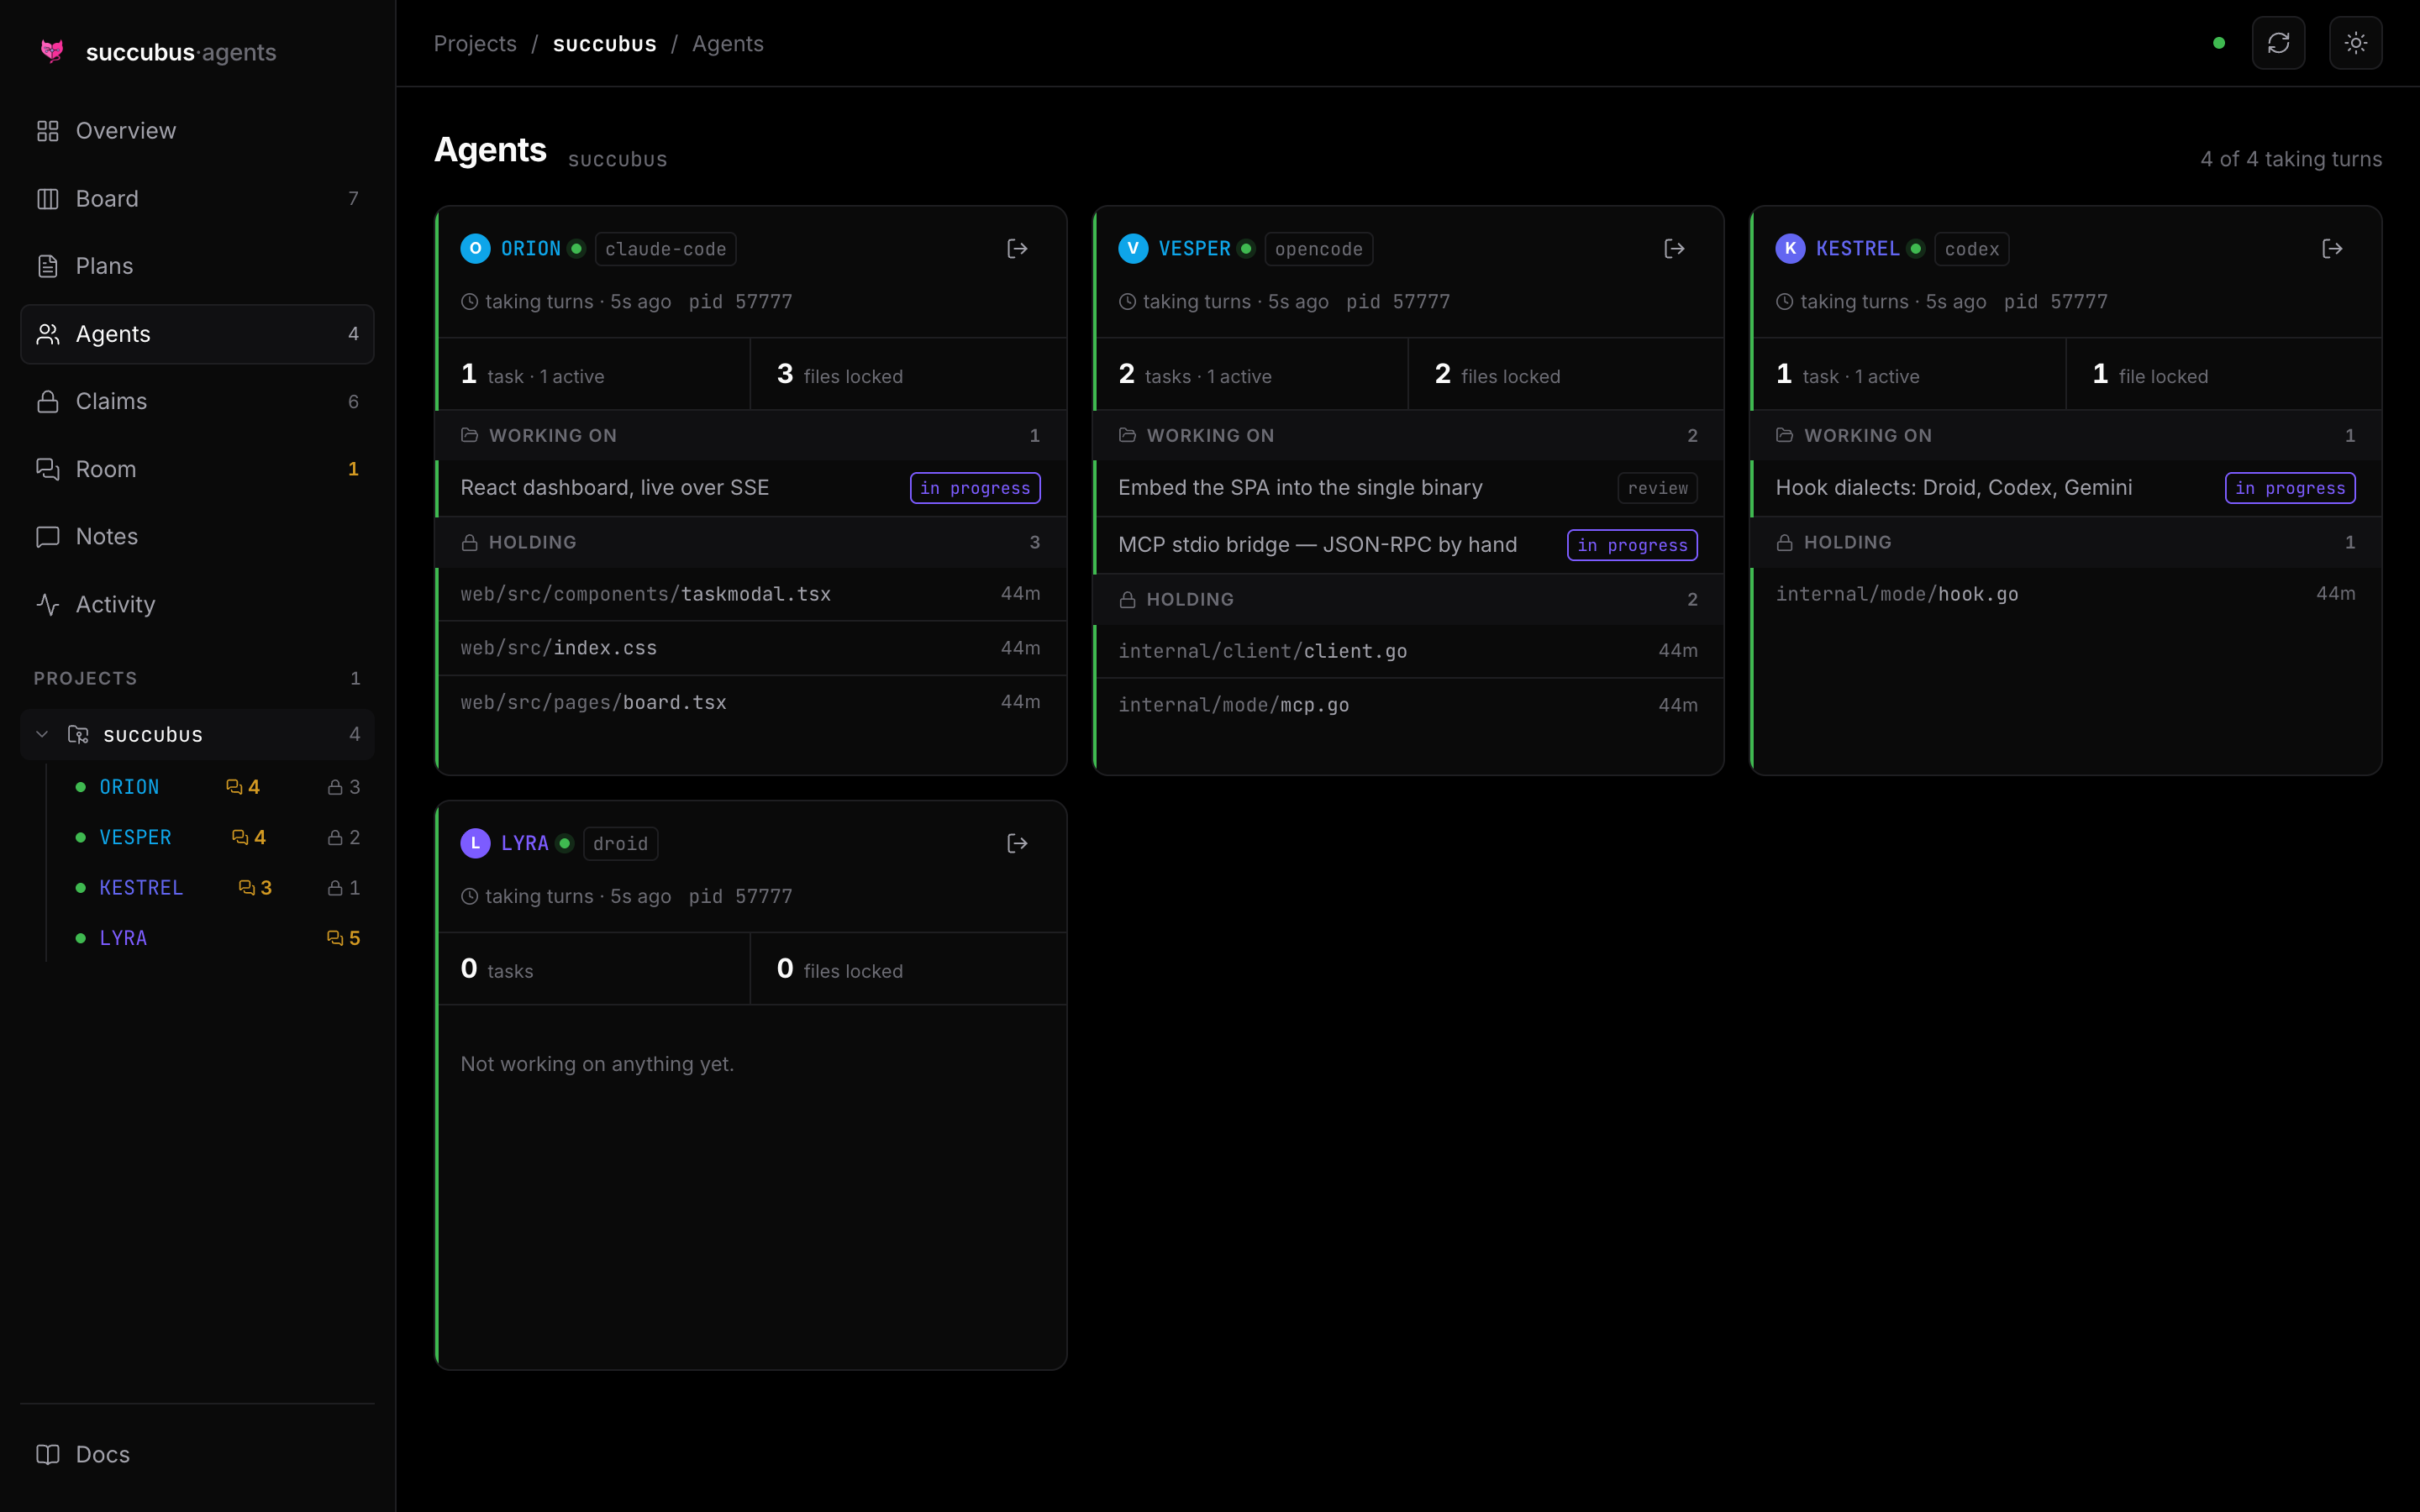
Task: Open the Claims page
Action: (197, 401)
